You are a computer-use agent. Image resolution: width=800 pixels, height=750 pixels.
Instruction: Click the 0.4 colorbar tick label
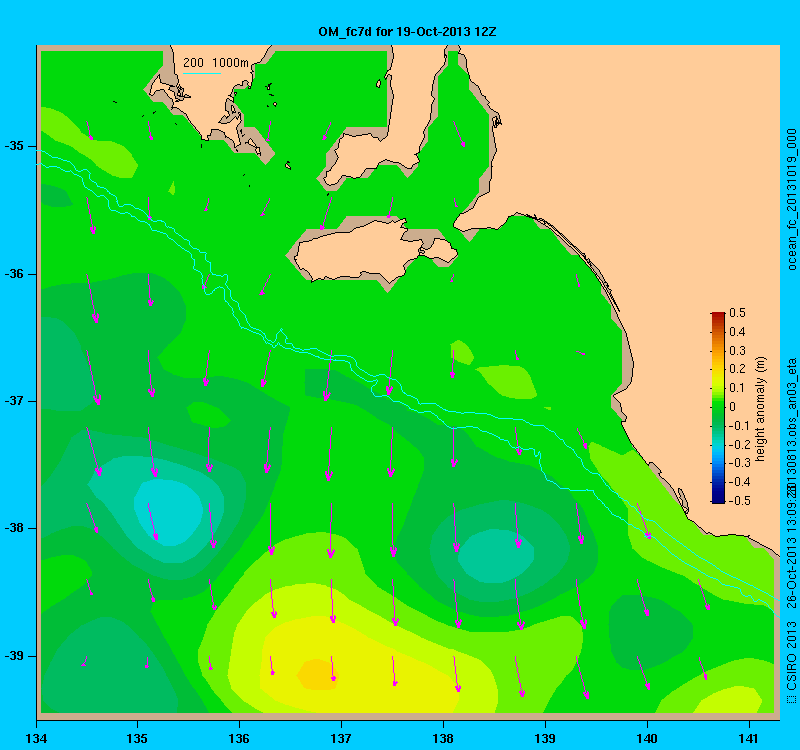[737, 332]
